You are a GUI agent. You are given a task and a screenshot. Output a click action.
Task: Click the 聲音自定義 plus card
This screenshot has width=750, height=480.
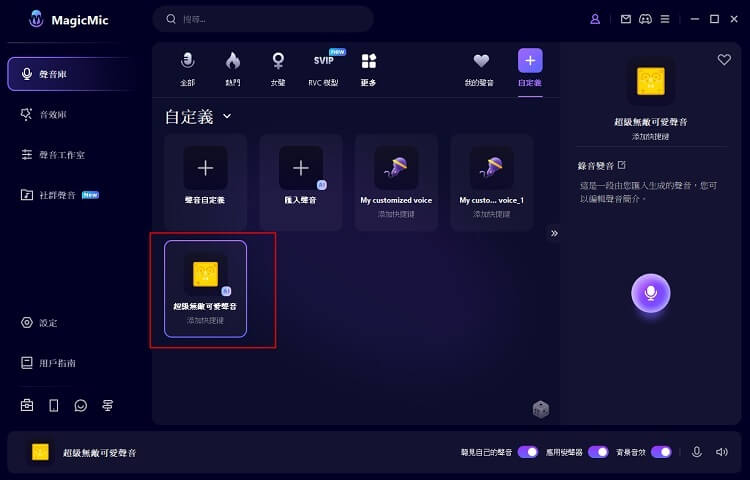205,183
